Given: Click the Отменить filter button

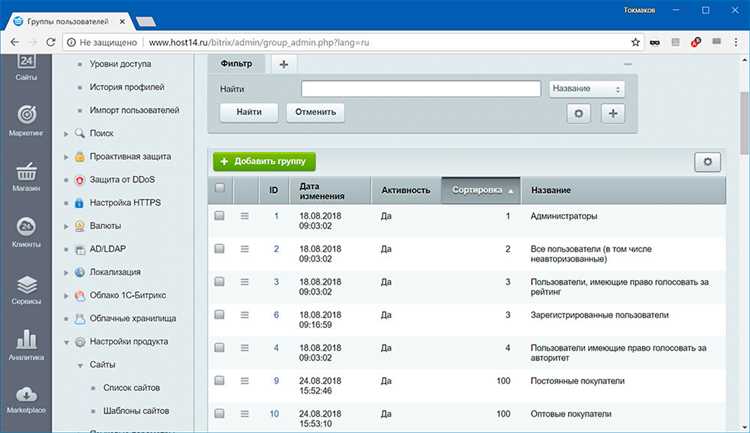Looking at the screenshot, I should pos(315,112).
